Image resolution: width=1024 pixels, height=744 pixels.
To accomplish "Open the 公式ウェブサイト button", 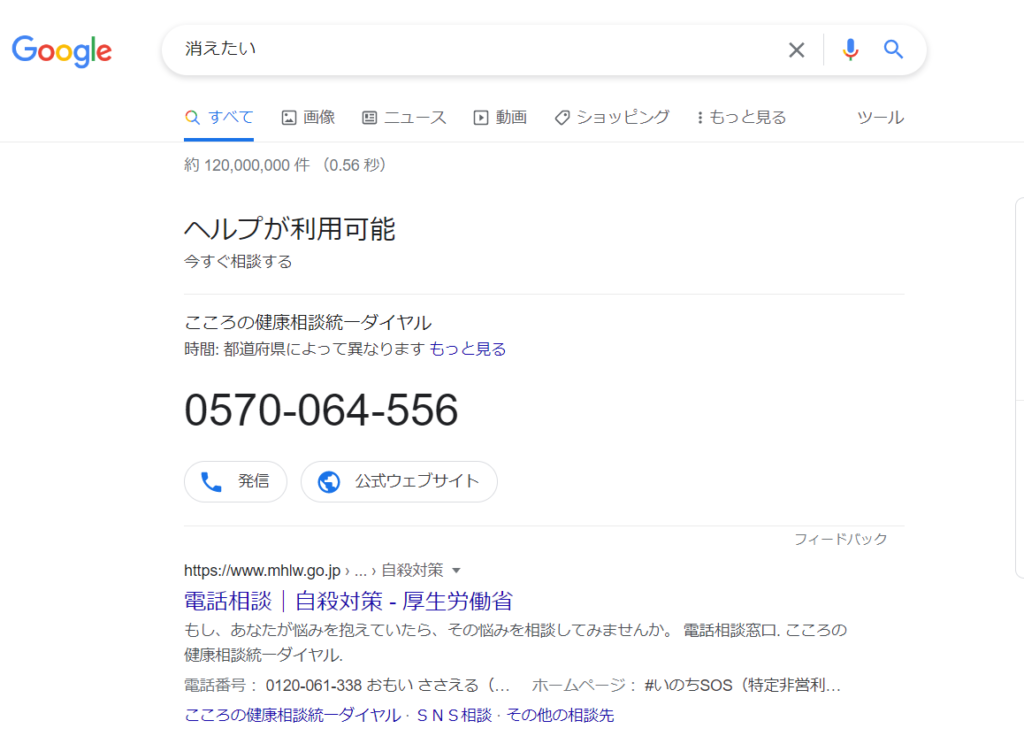I will [399, 482].
